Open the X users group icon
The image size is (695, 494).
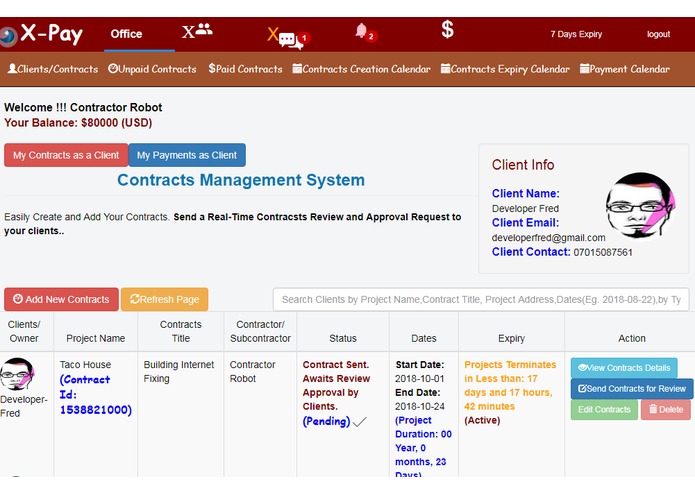tap(197, 31)
